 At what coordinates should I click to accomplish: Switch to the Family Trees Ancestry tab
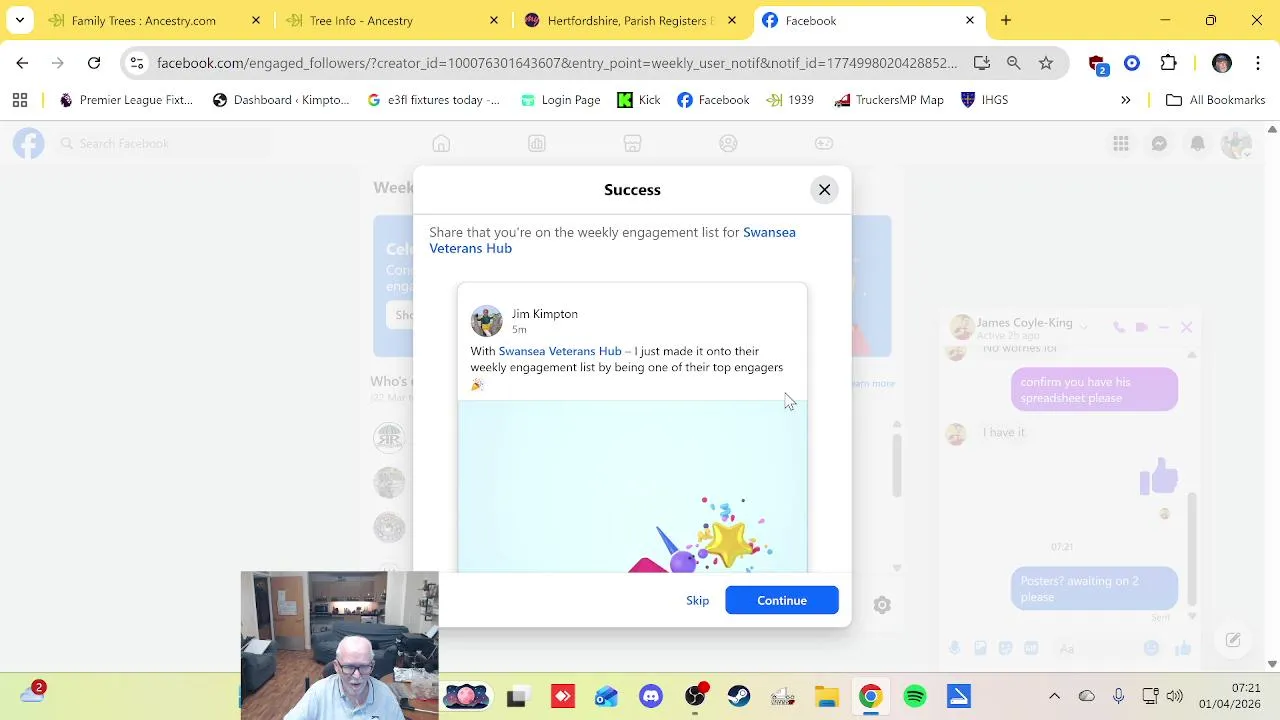pyautogui.click(x=144, y=20)
